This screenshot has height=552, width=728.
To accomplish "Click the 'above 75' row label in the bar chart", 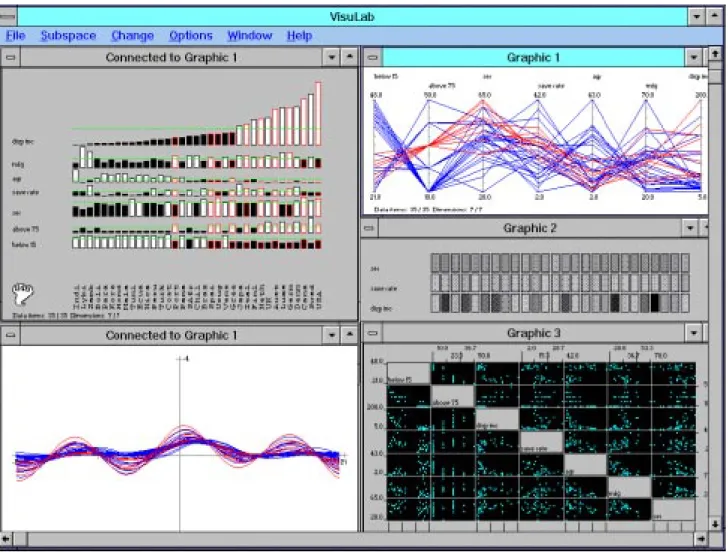I will (26, 229).
